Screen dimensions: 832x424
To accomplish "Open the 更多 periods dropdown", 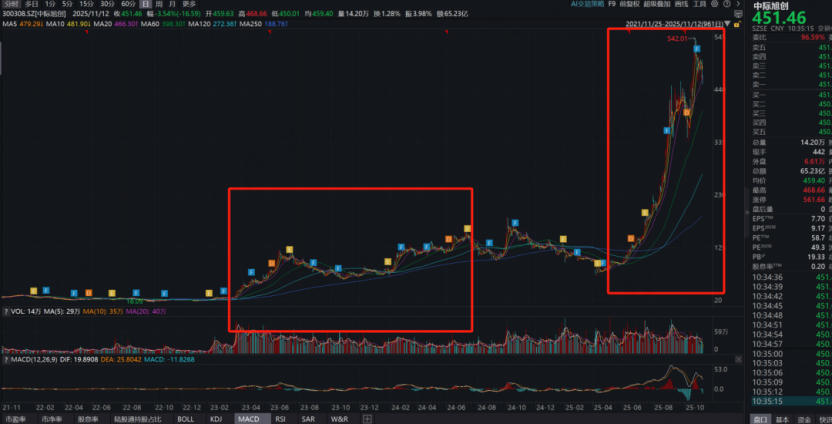I will click(x=189, y=4).
